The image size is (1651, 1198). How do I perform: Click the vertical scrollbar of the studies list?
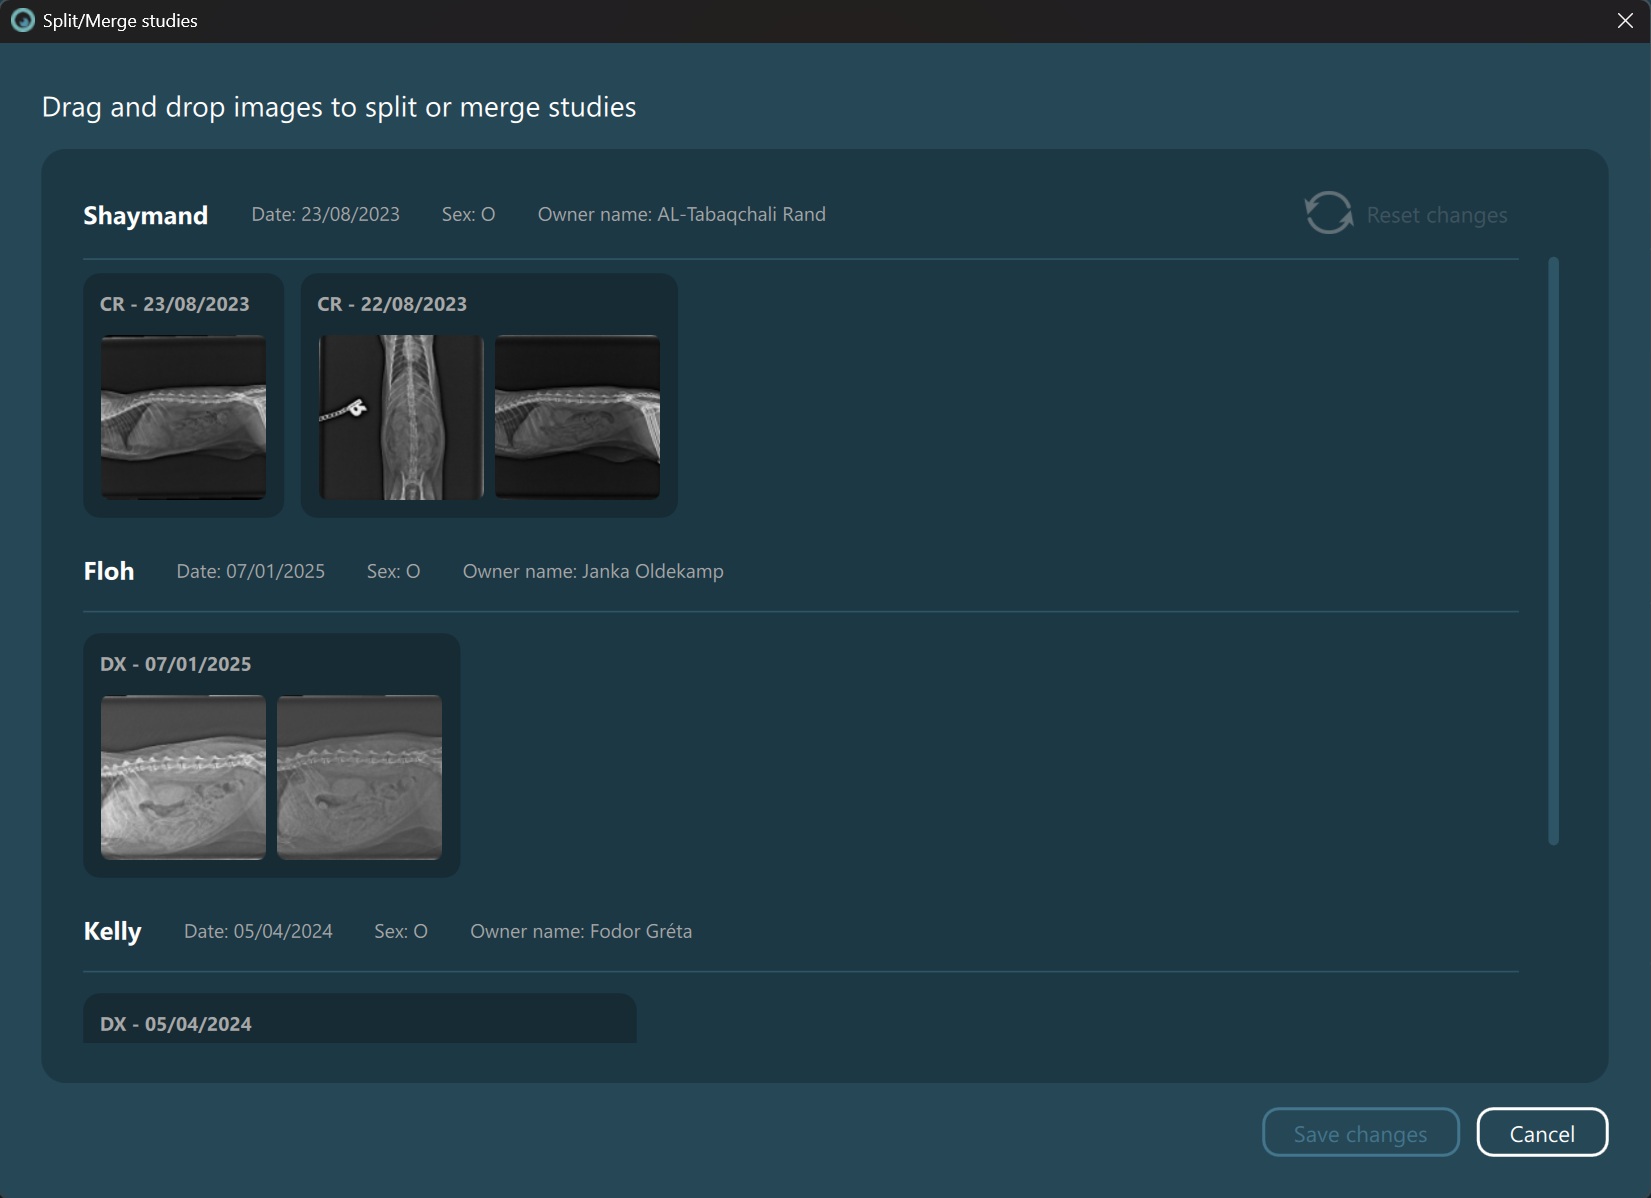1553,551
